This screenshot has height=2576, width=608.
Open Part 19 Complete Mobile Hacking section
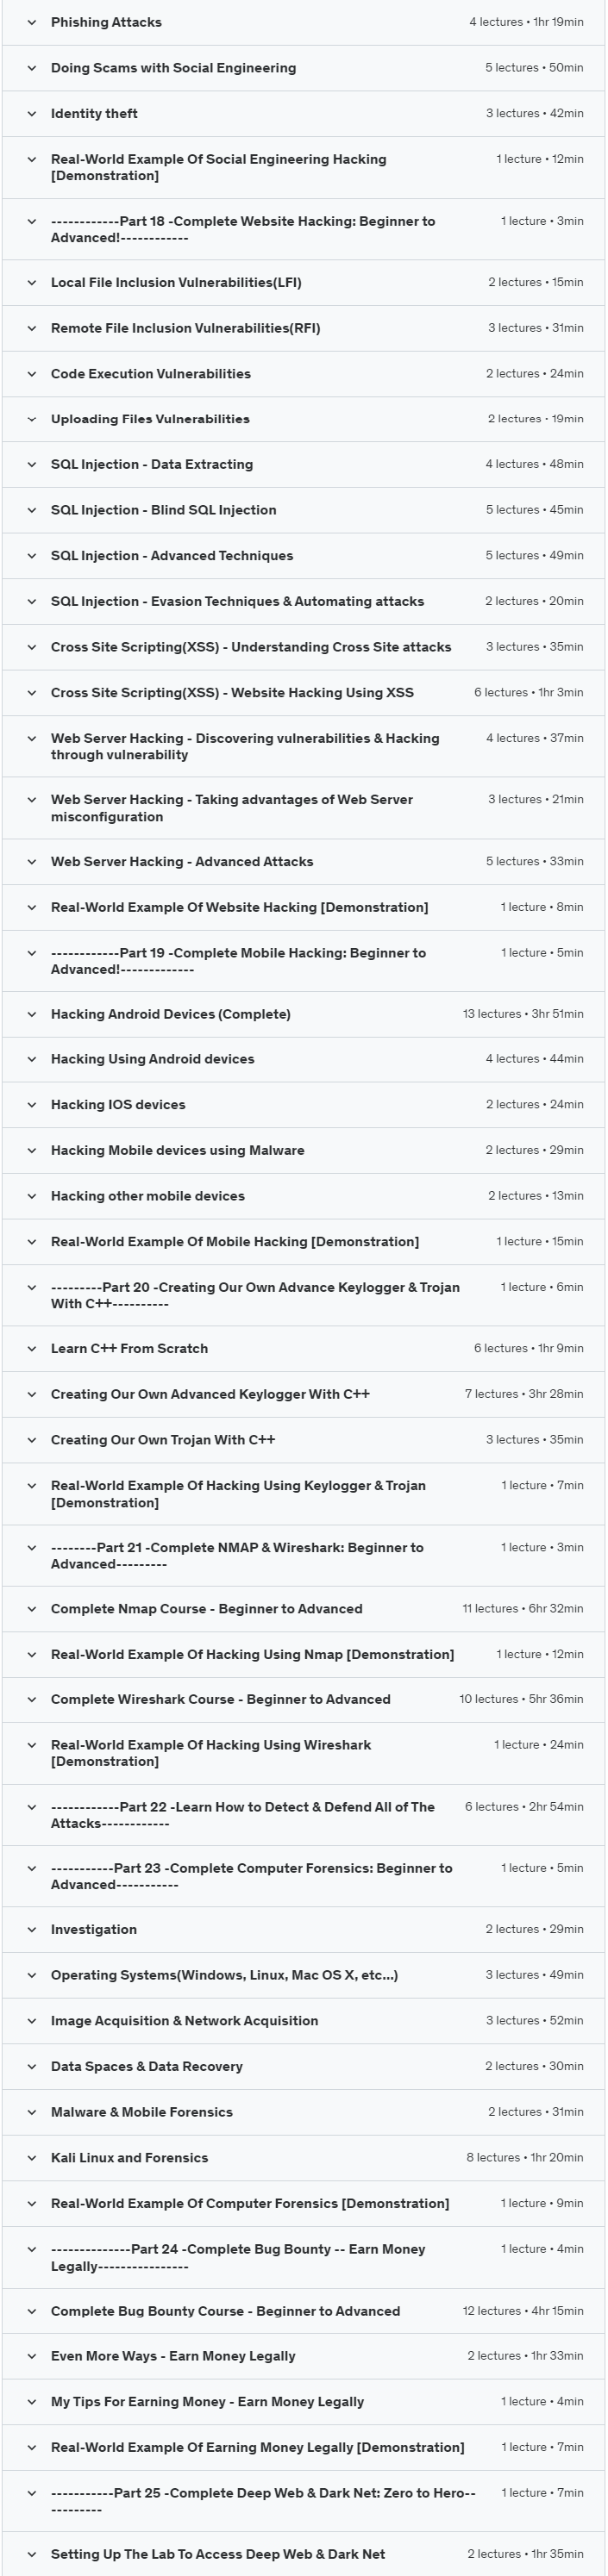click(x=238, y=961)
